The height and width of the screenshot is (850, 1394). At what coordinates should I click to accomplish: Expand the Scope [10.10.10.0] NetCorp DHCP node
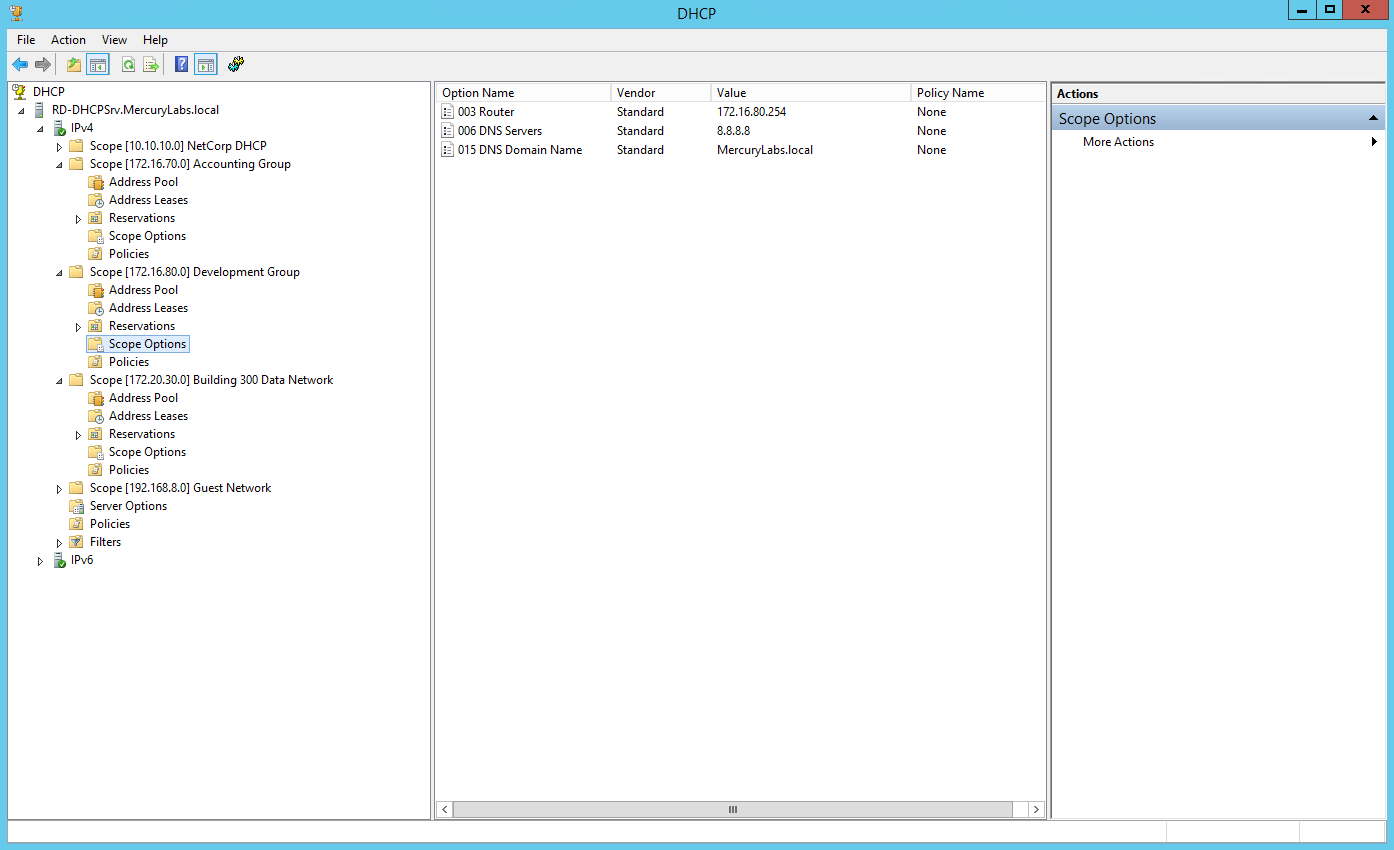point(59,147)
